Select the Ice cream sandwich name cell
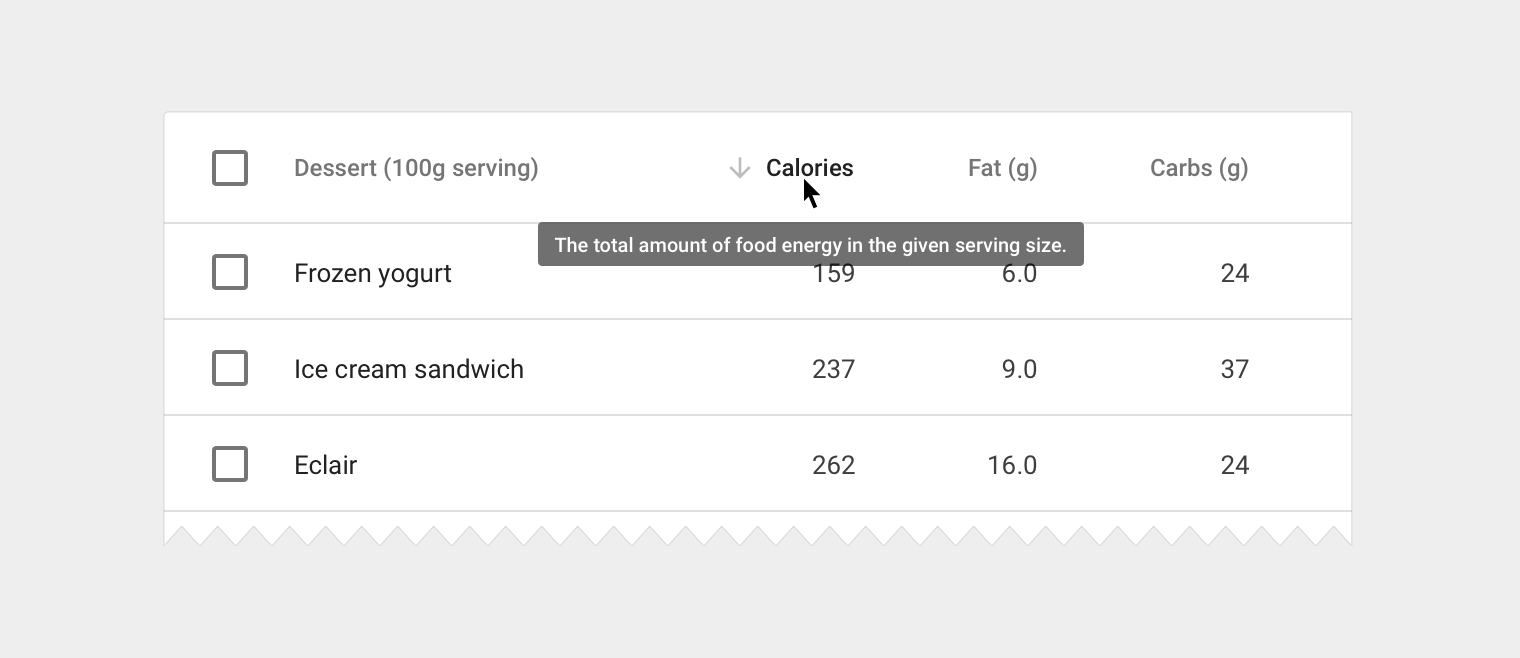The height and width of the screenshot is (658, 1520). point(408,369)
